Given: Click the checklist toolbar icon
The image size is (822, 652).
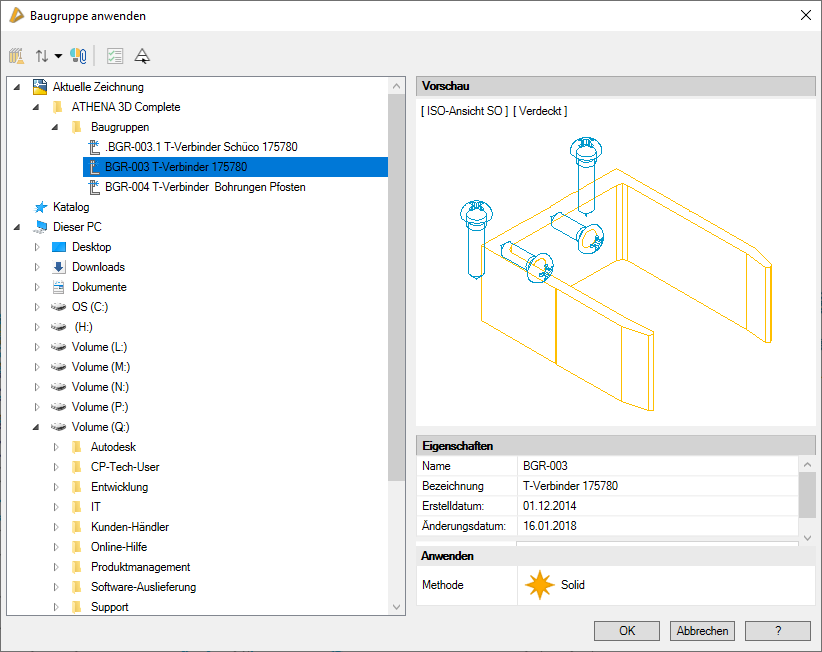Looking at the screenshot, I should (x=115, y=56).
